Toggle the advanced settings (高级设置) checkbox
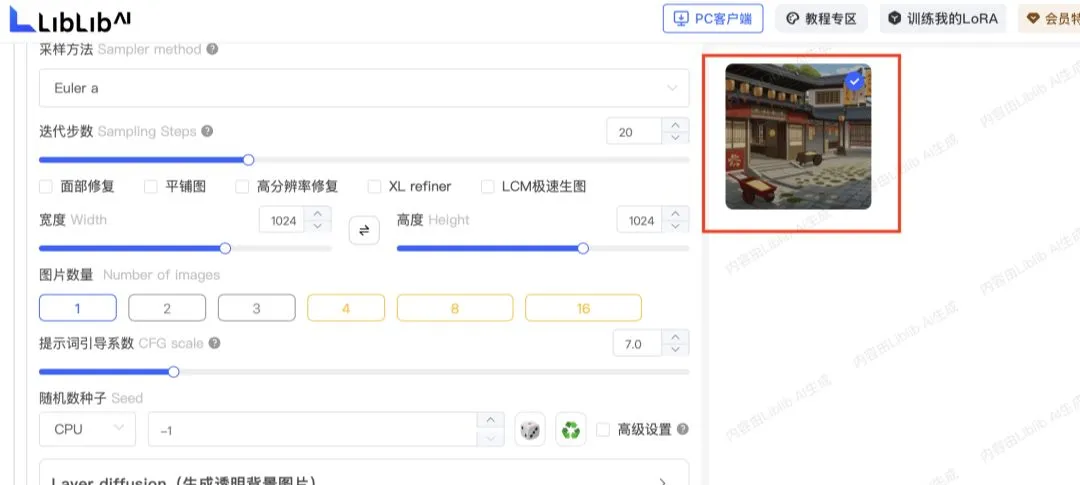1080x485 pixels. [603, 429]
